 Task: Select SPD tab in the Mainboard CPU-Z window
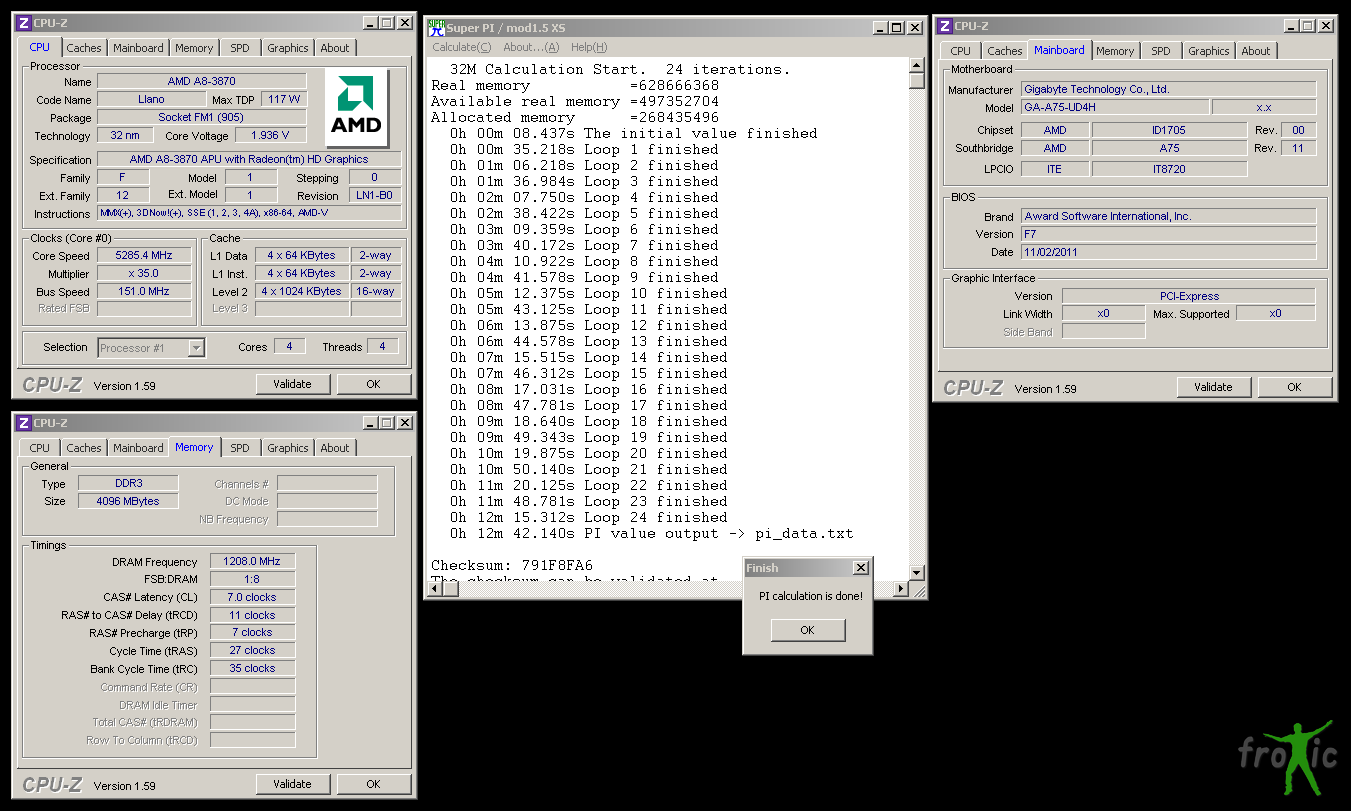tap(1161, 51)
